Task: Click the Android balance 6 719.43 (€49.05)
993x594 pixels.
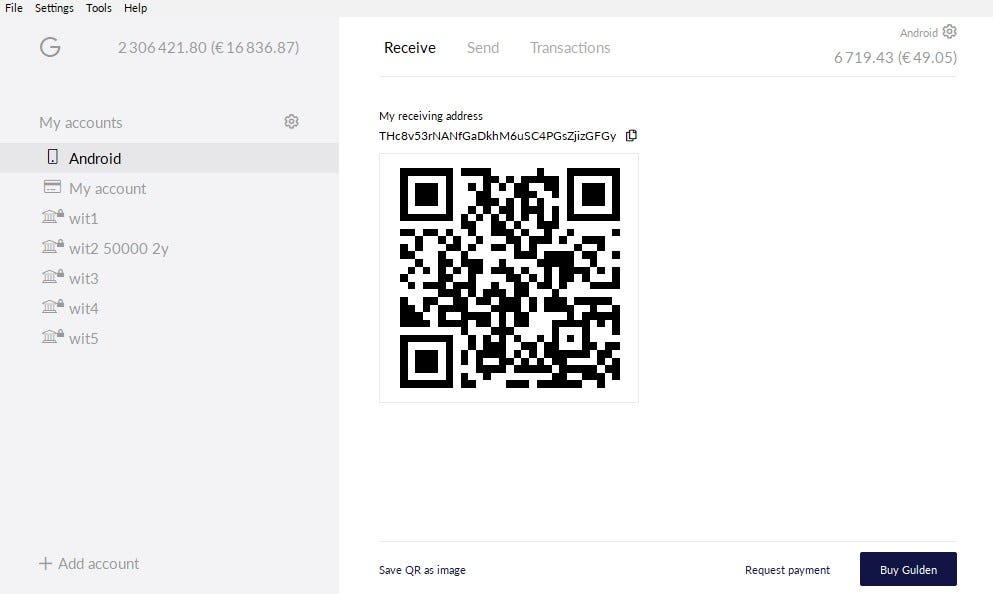Action: coord(895,58)
